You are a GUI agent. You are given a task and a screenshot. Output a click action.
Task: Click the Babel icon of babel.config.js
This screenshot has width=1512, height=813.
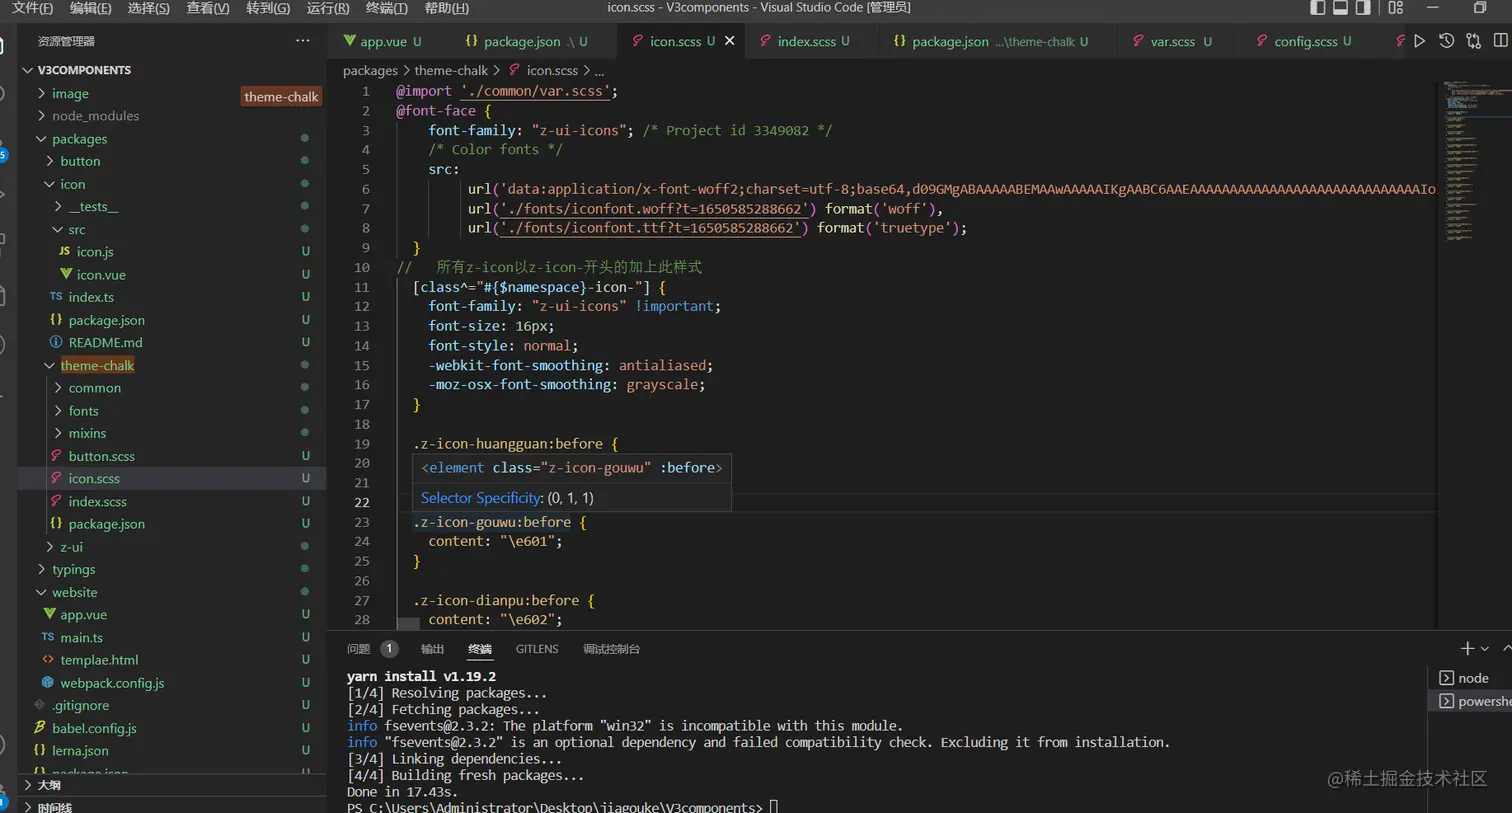pos(40,727)
